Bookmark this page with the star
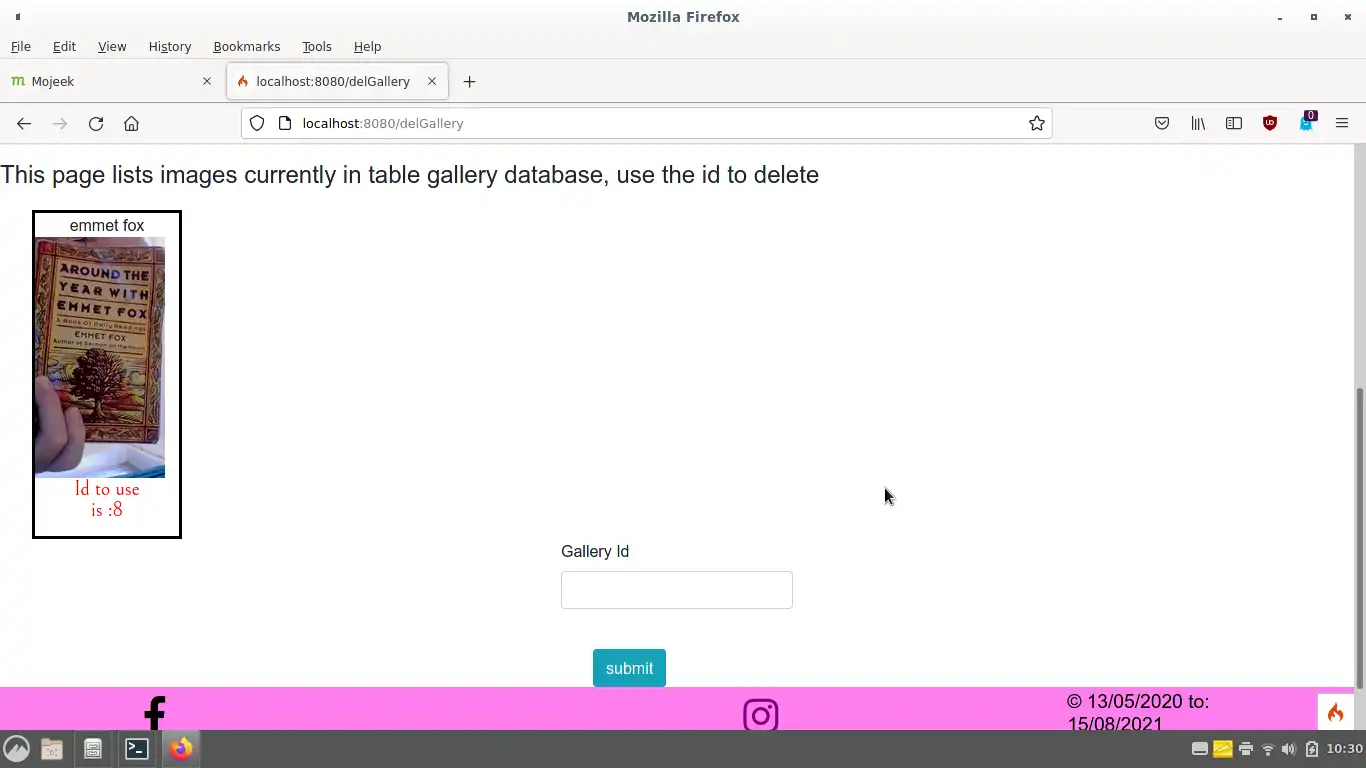The height and width of the screenshot is (768, 1366). 1037,123
